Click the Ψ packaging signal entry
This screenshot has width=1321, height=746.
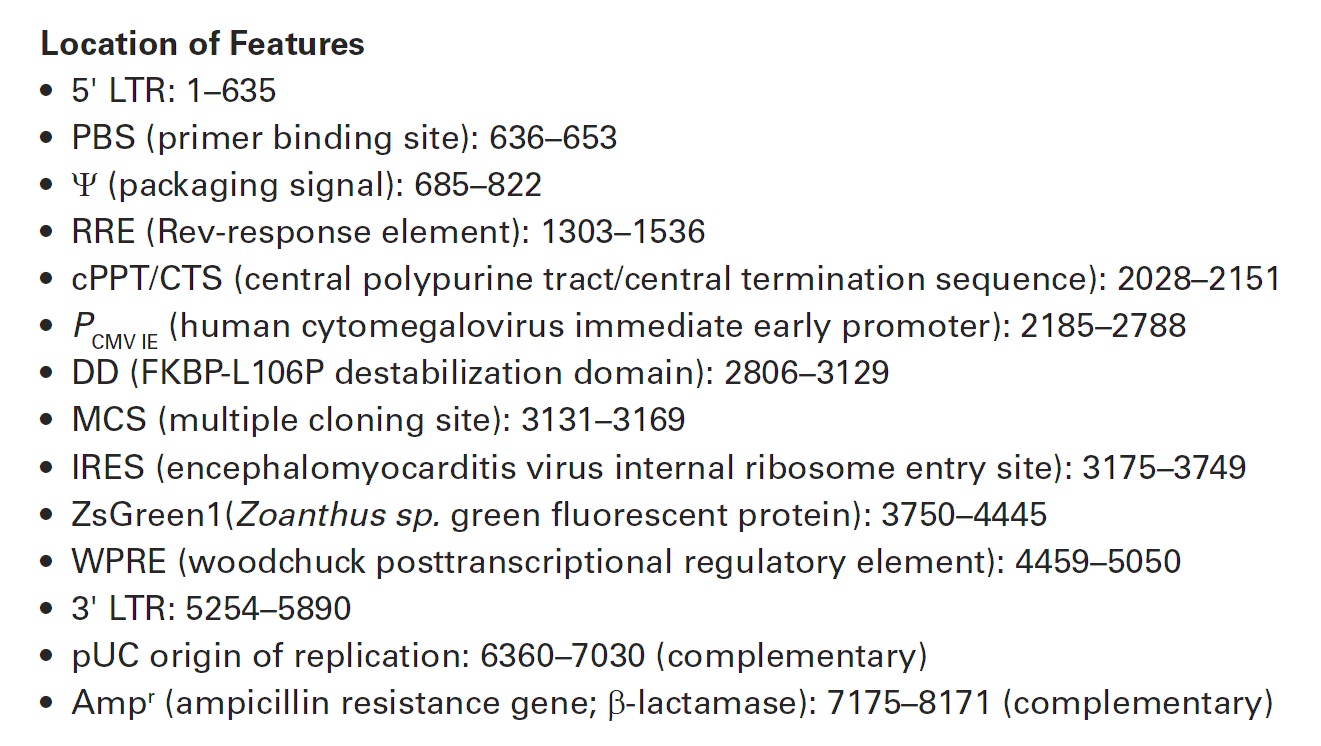pos(306,185)
